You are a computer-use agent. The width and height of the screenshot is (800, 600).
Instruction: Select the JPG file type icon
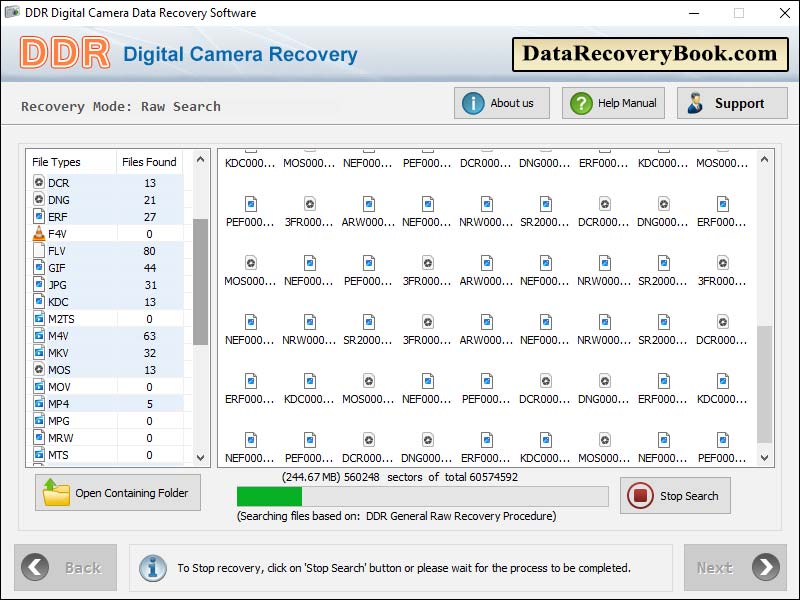click(x=39, y=284)
